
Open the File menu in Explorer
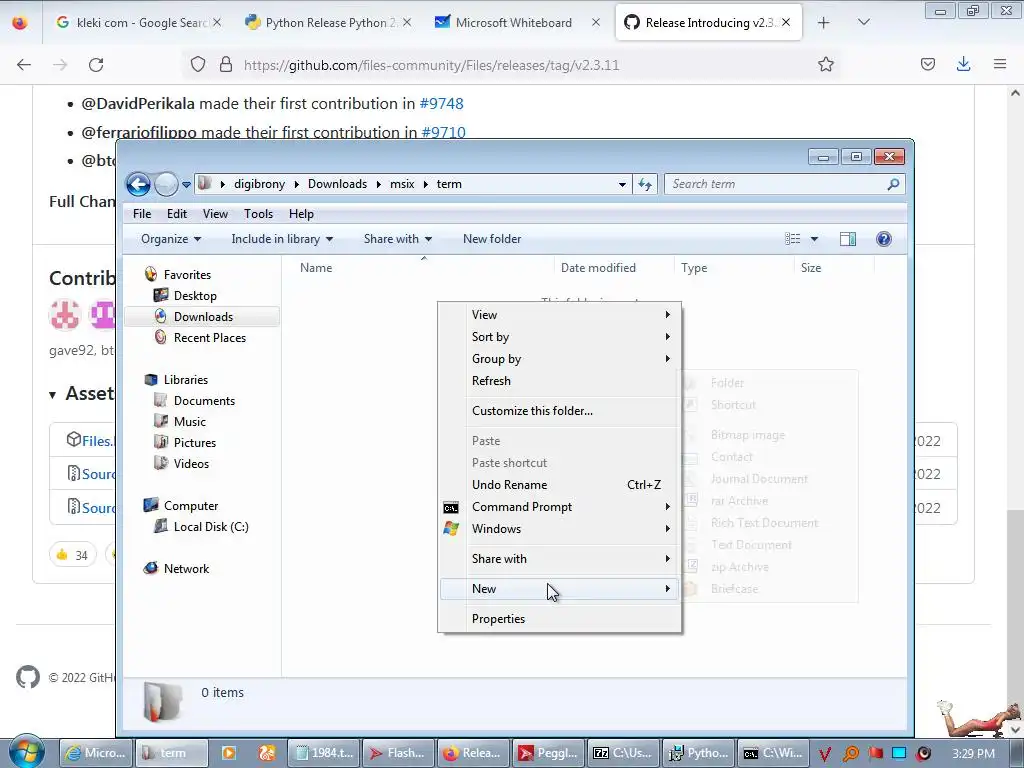pos(142,214)
